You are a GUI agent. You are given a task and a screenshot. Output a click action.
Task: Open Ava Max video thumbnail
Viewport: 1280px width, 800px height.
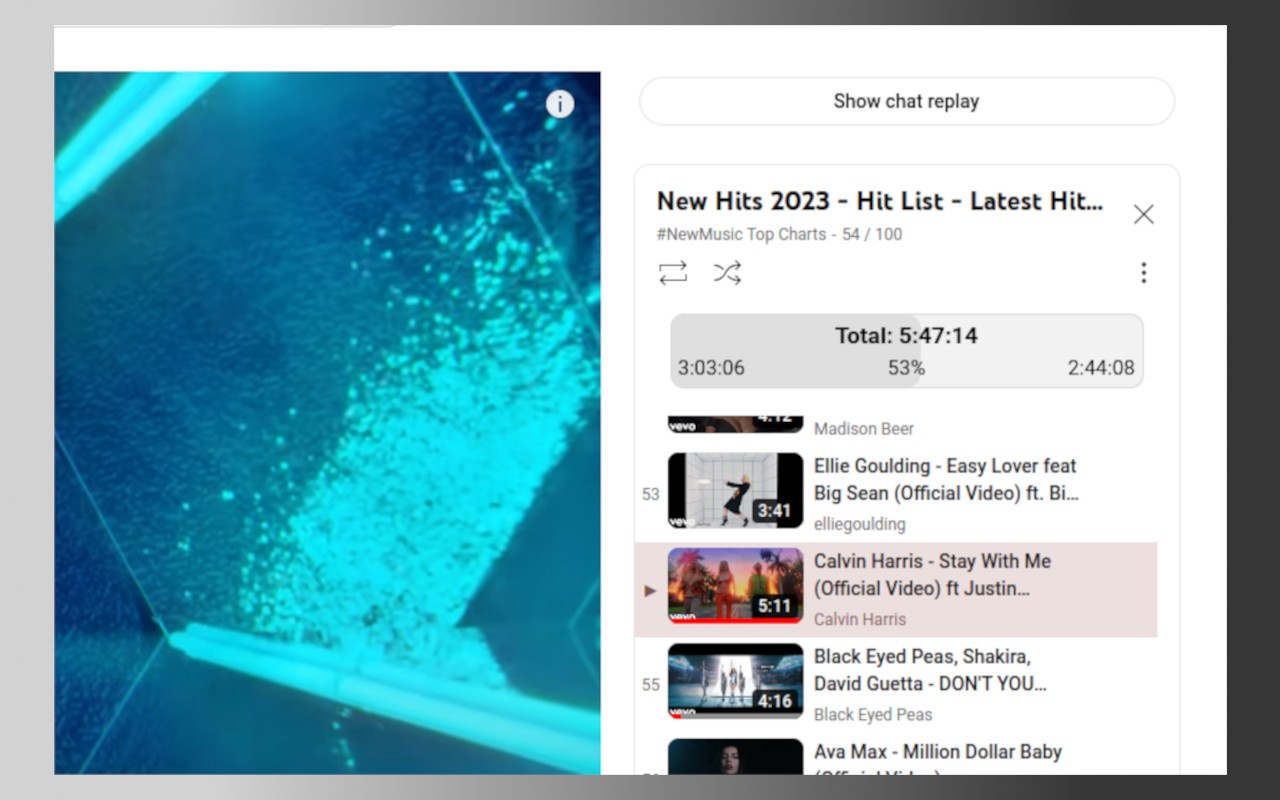coord(735,757)
